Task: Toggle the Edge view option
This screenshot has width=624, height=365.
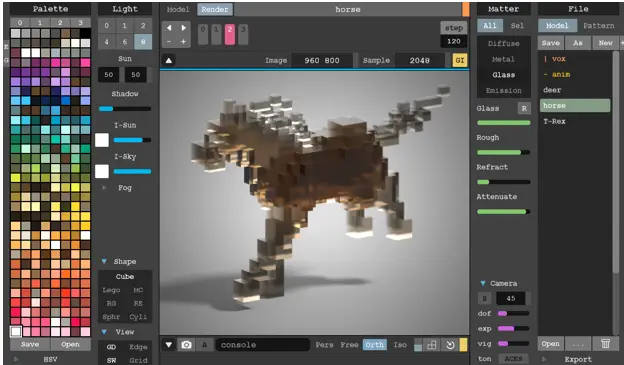Action: click(138, 347)
